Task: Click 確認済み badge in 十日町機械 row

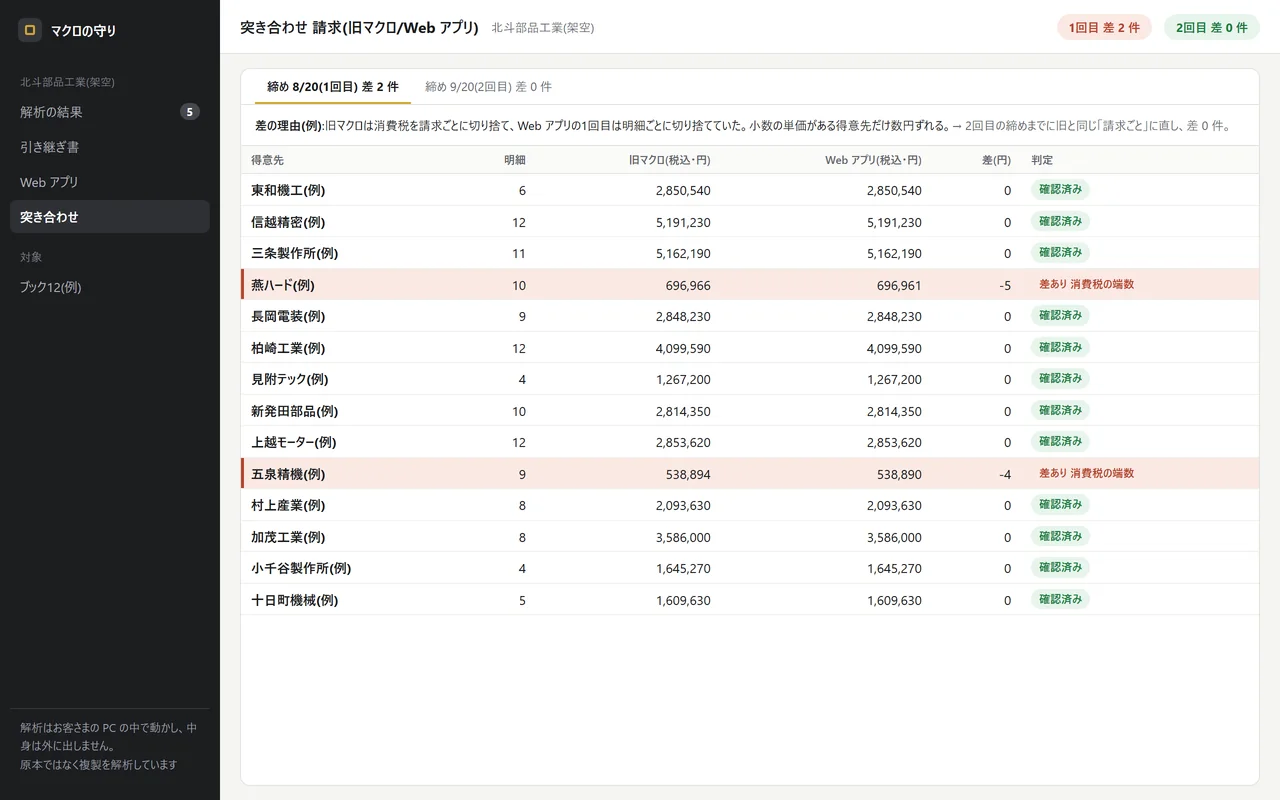Action: [1060, 599]
